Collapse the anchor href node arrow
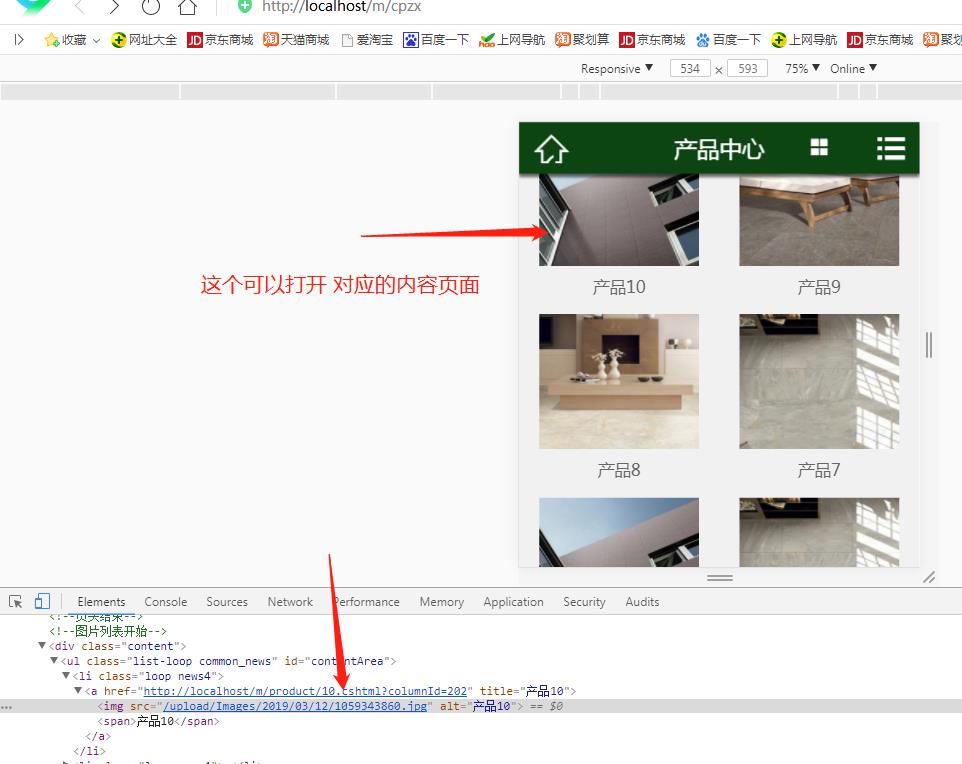Screen dimensions: 962x764 (79, 691)
